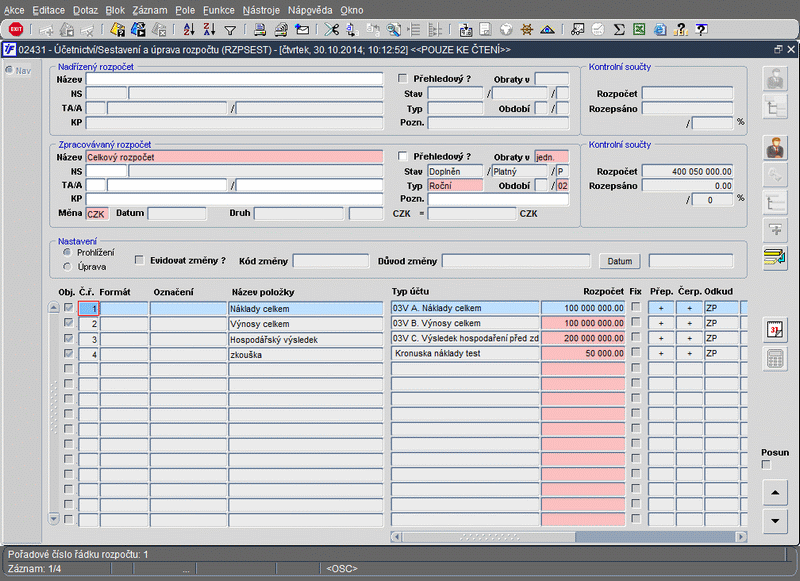
Task: Click the scroll-up arrow button under Posun
Action: click(x=774, y=493)
